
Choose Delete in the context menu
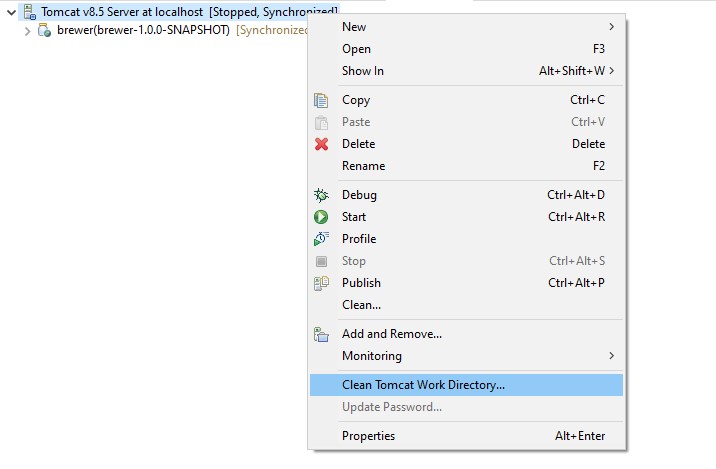click(x=466, y=144)
